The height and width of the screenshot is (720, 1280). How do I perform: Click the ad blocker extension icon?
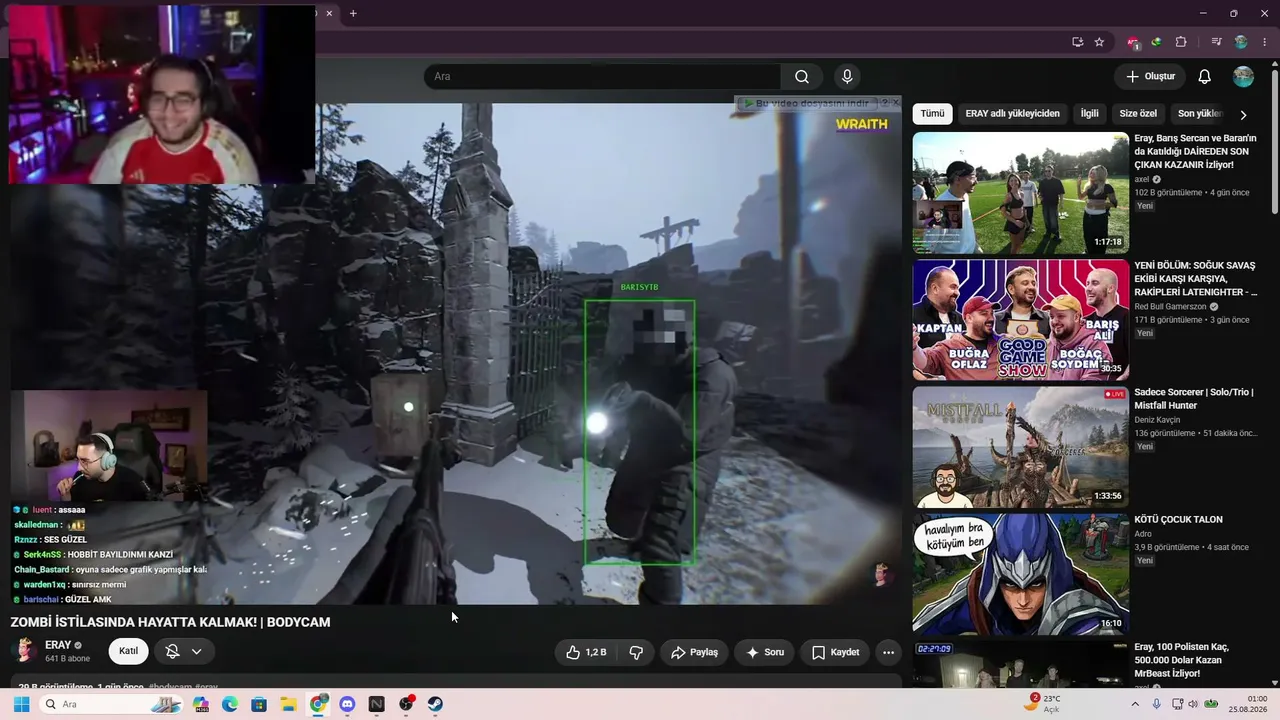(x=1133, y=42)
